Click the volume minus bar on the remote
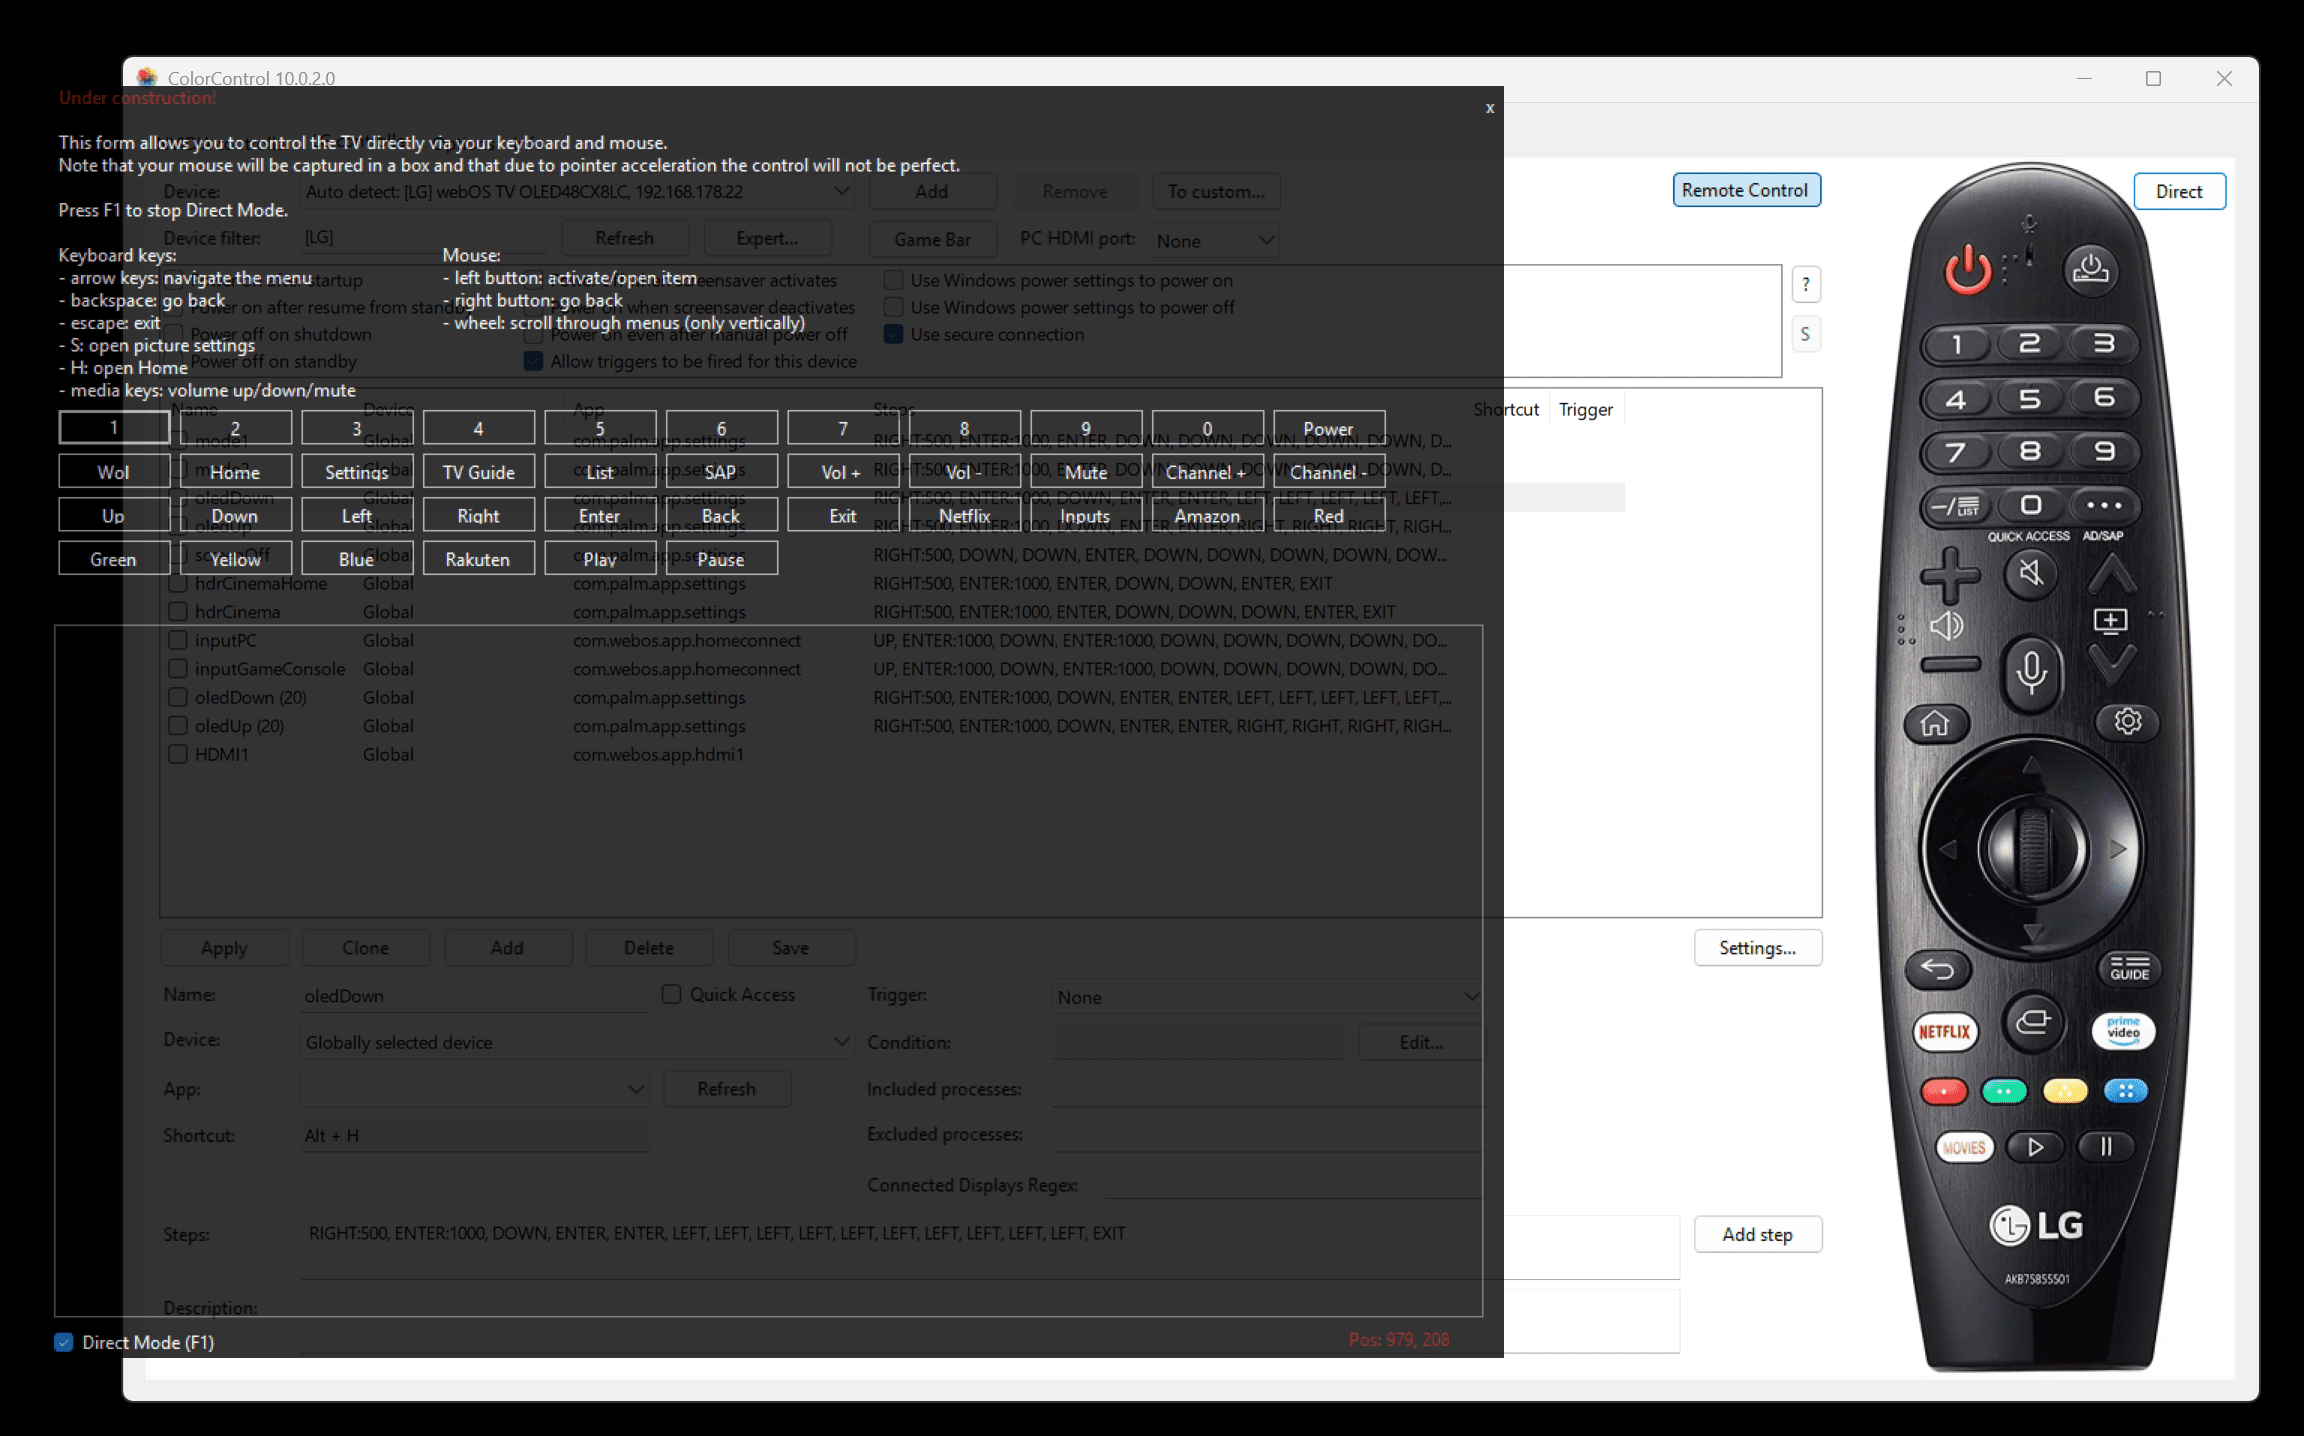Screen dimensions: 2304x1436 tap(1950, 664)
